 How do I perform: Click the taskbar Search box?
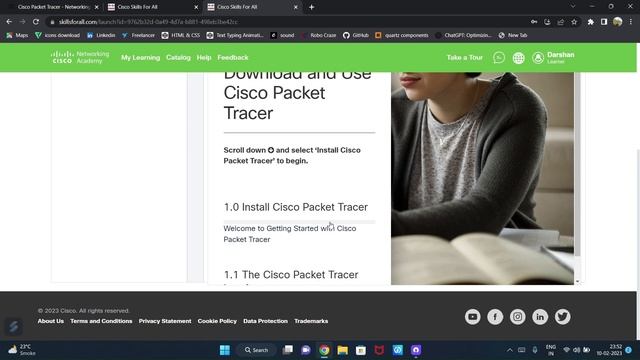point(257,350)
